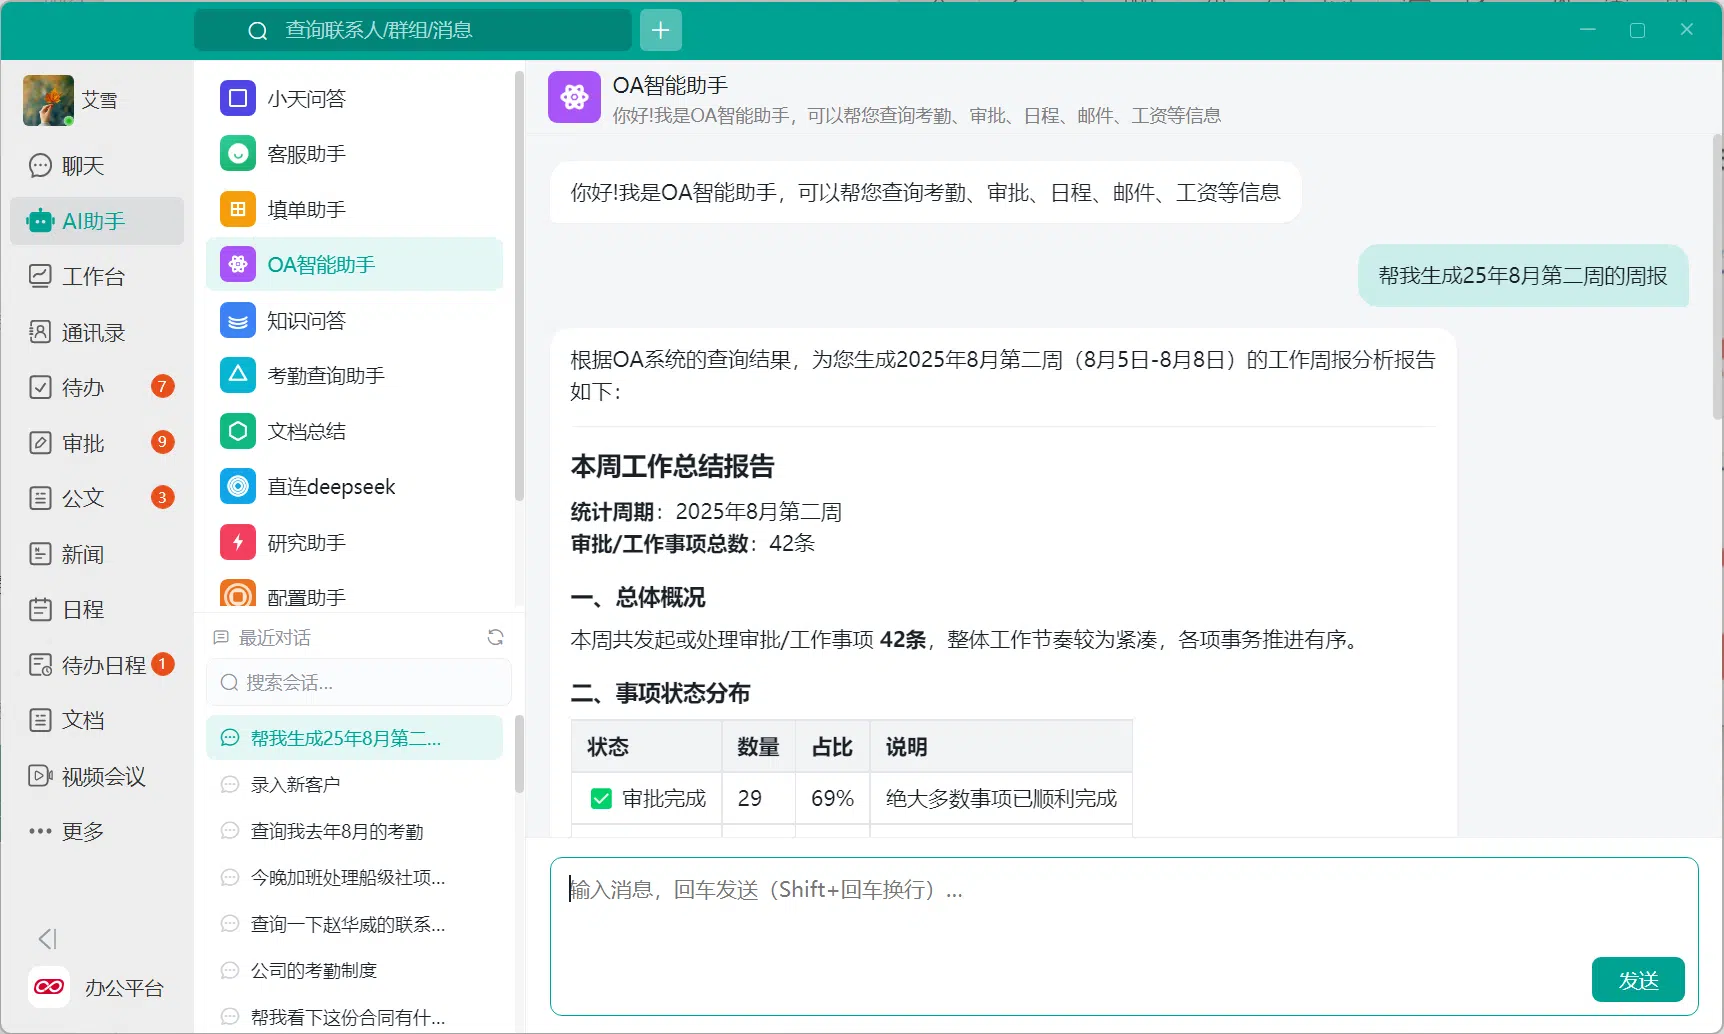Go to 聊天 in sidebar
Viewport: 1724px width, 1034px height.
click(97, 165)
